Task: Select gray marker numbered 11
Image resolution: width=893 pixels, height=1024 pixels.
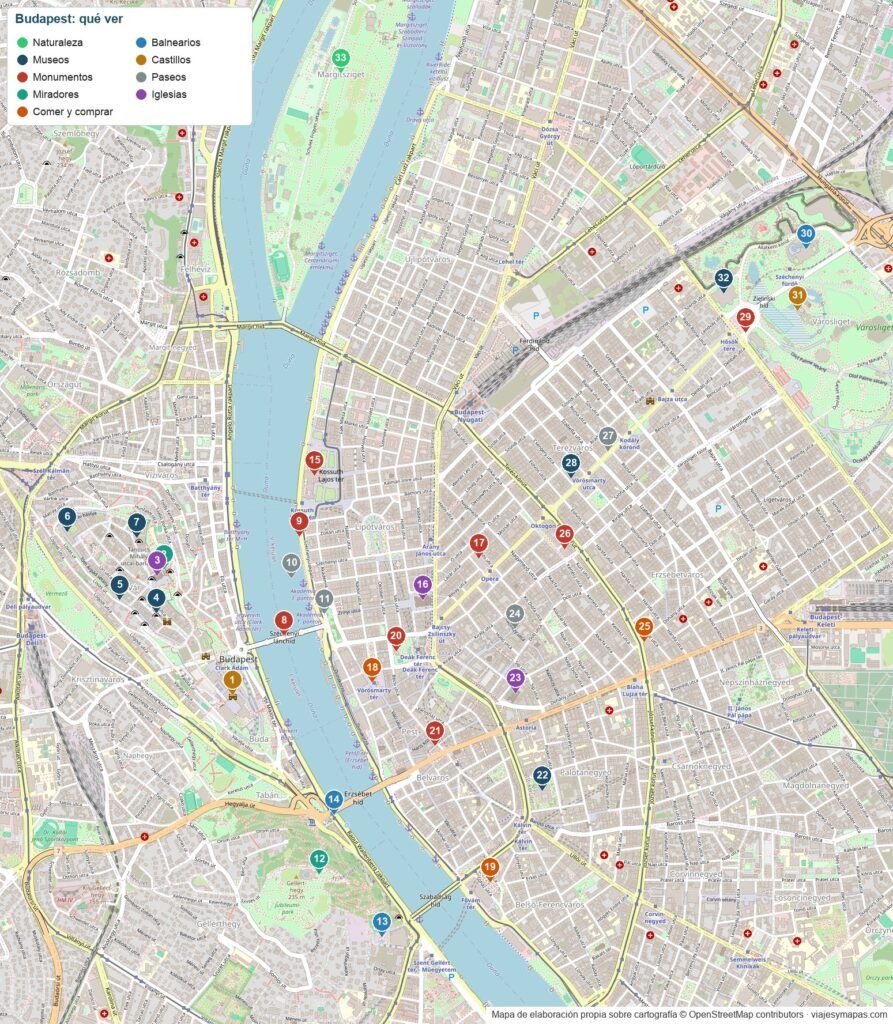Action: click(324, 599)
